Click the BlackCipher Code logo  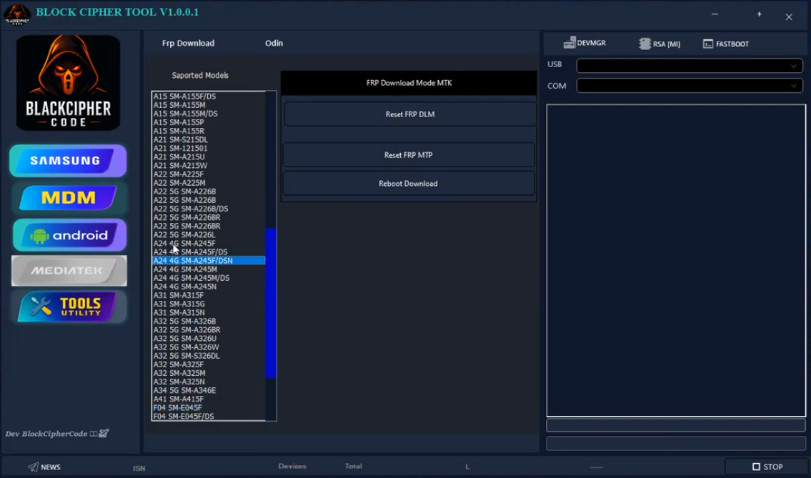click(68, 83)
